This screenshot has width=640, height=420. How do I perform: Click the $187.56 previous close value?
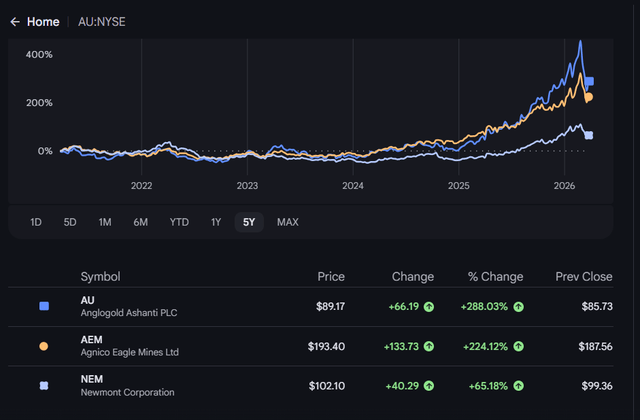(x=596, y=347)
